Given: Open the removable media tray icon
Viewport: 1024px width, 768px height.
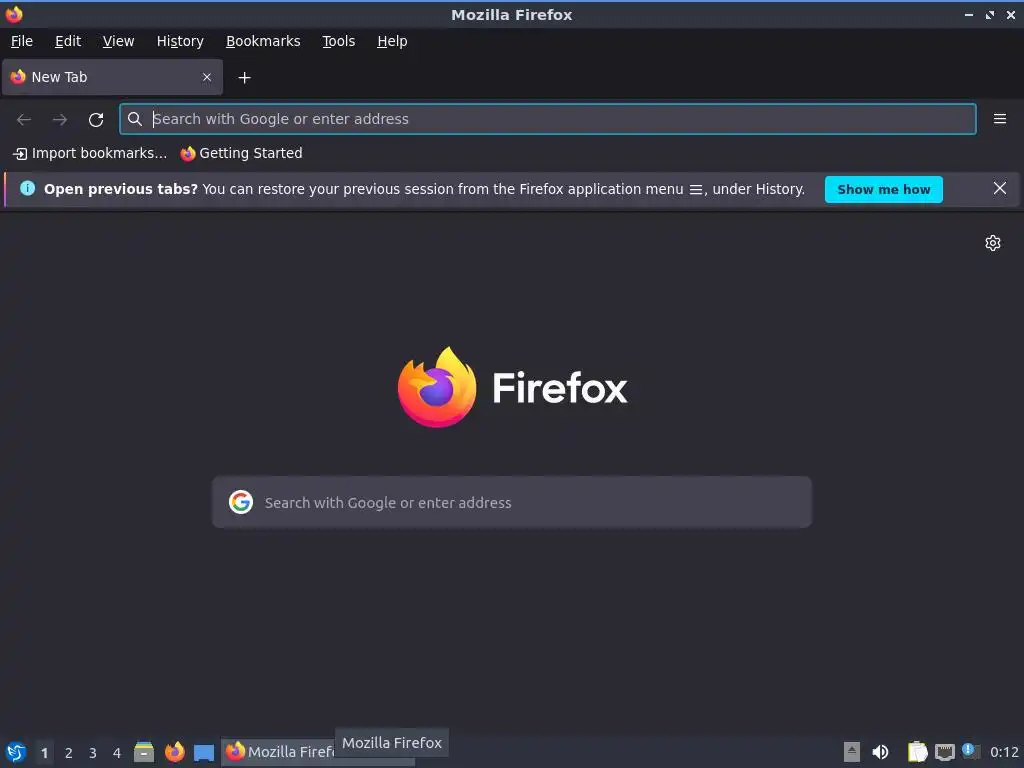Looking at the screenshot, I should click(852, 752).
